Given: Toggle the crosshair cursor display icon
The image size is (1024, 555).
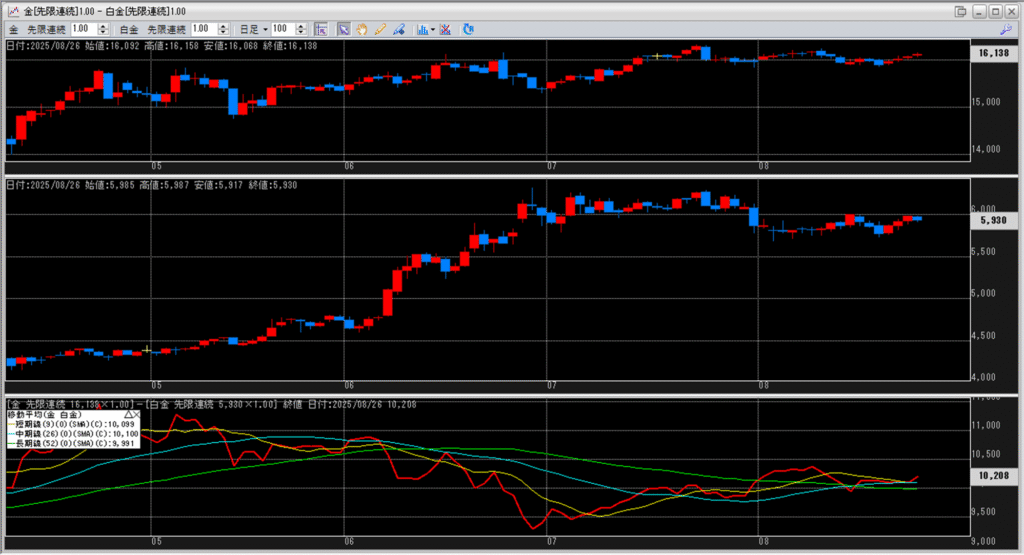Looking at the screenshot, I should click(x=321, y=29).
